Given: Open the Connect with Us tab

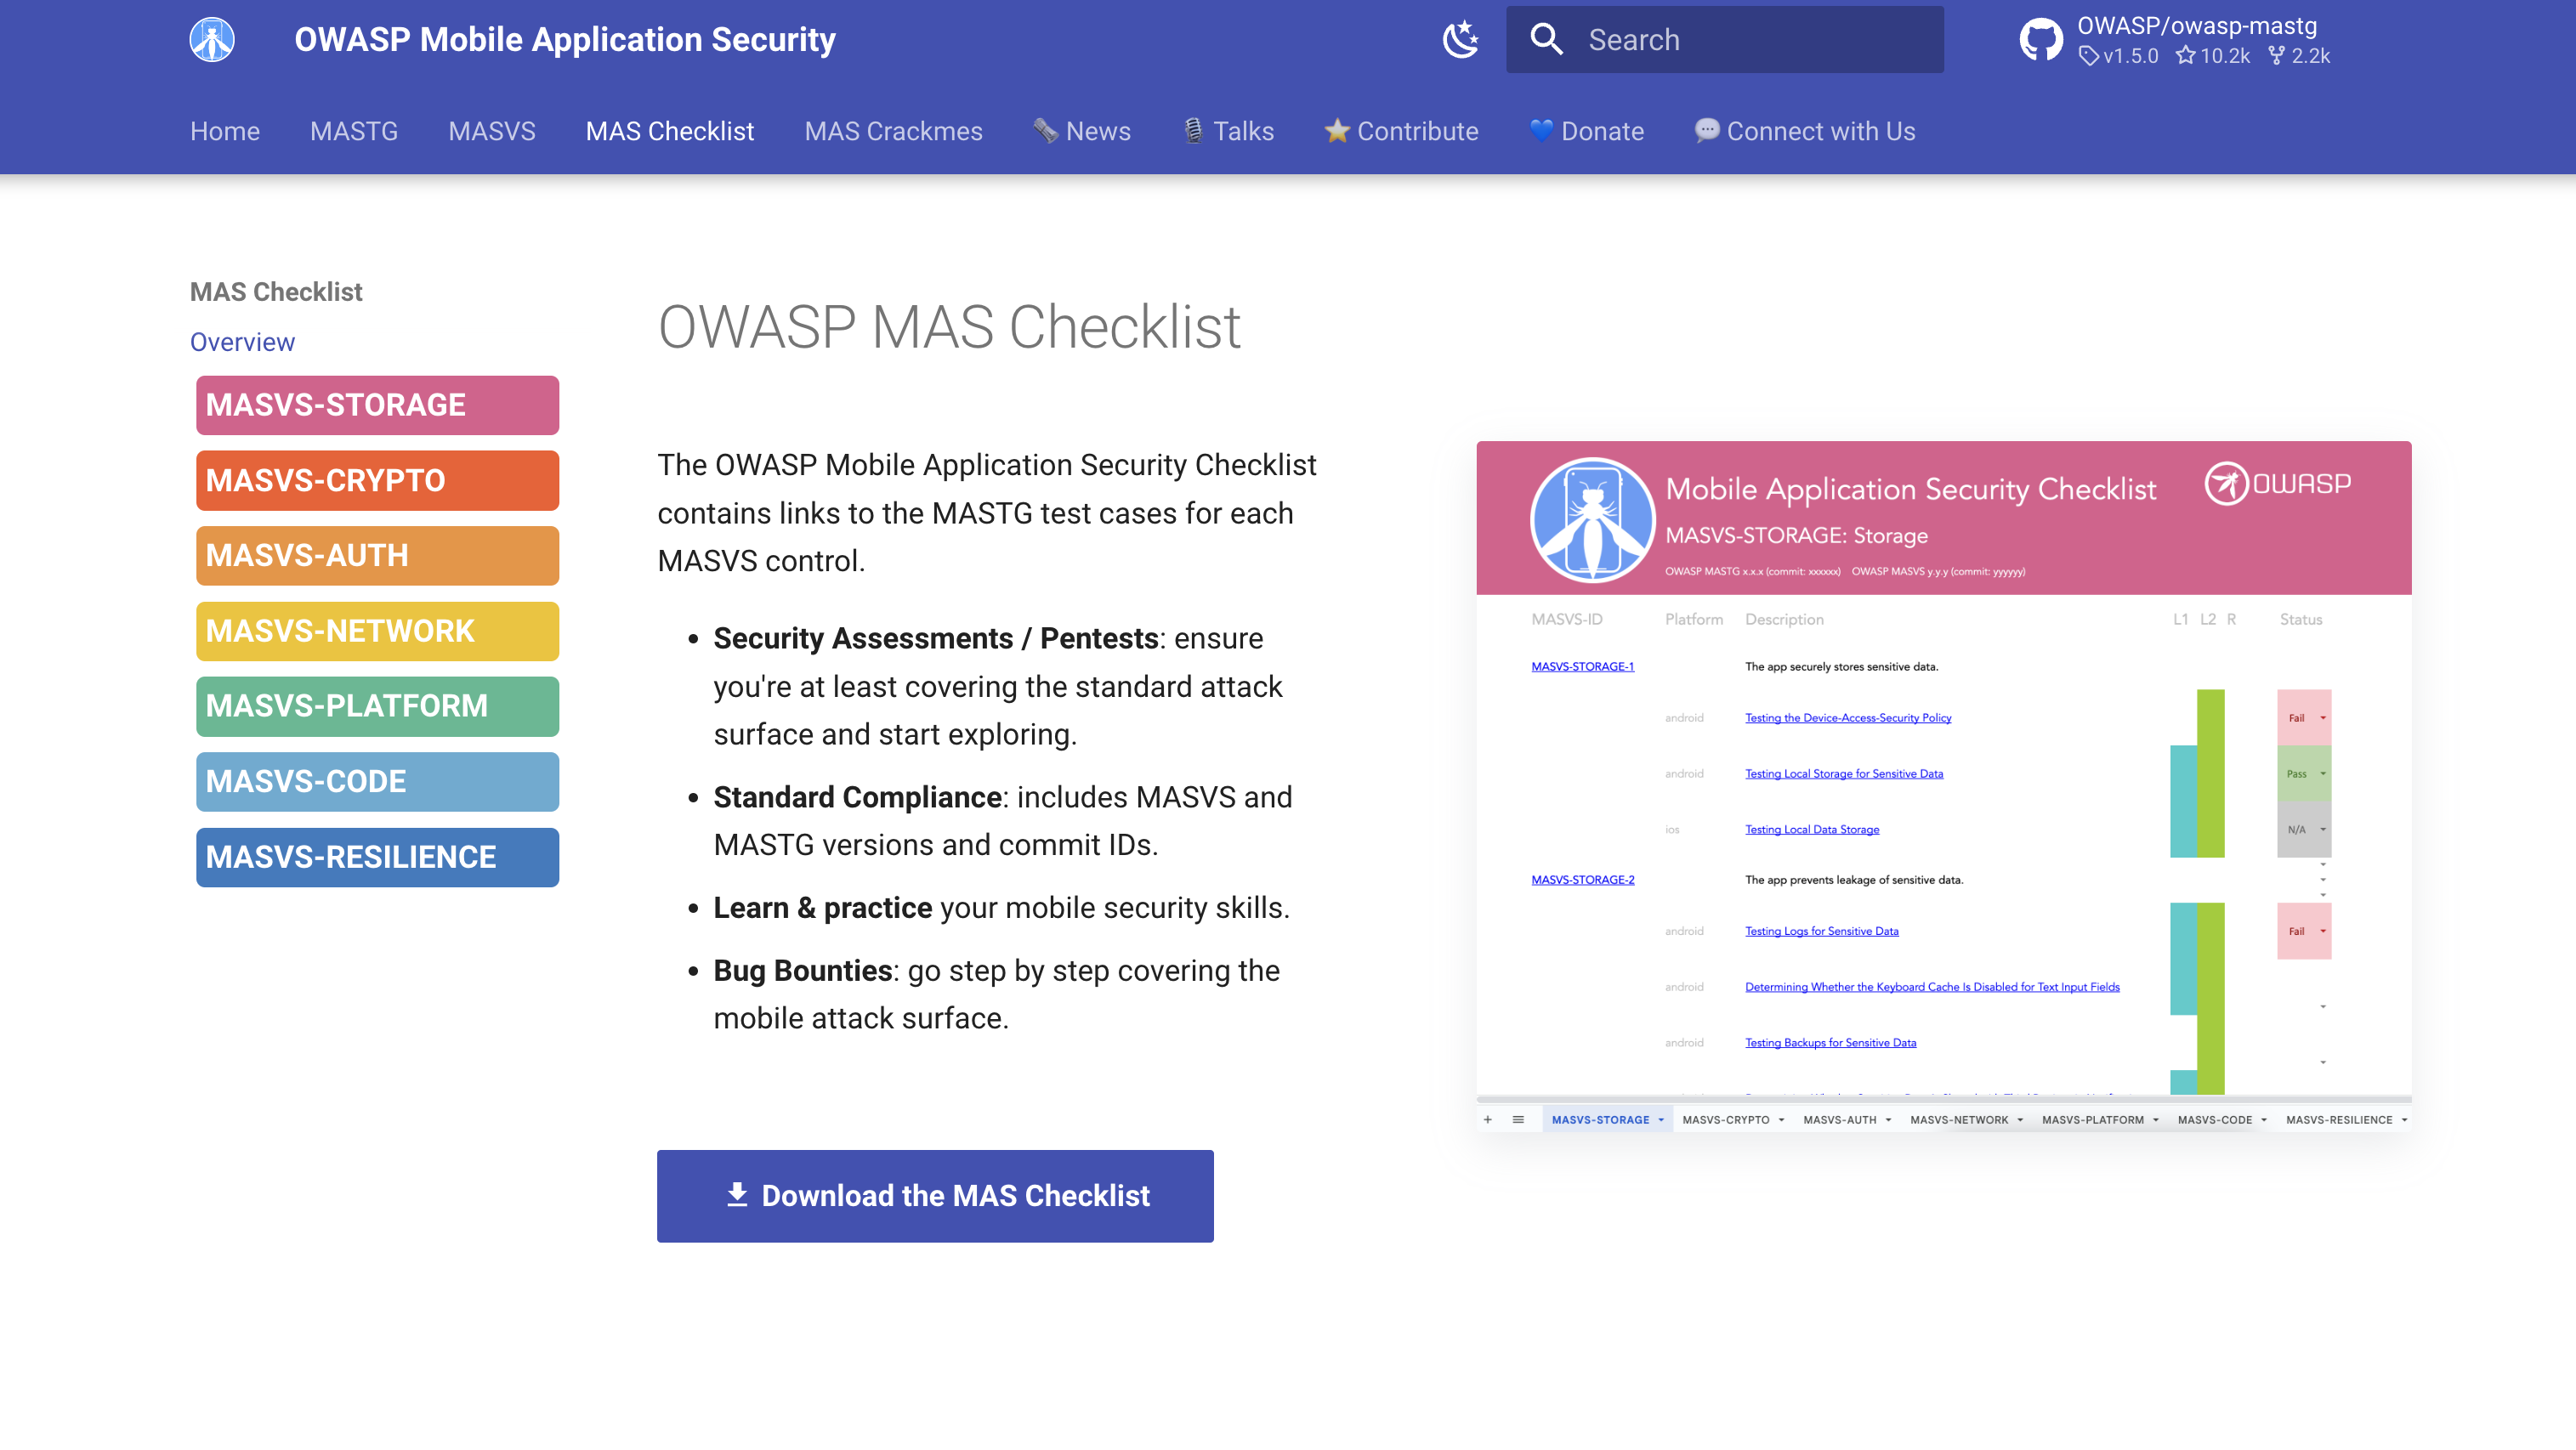Looking at the screenshot, I should (1820, 131).
